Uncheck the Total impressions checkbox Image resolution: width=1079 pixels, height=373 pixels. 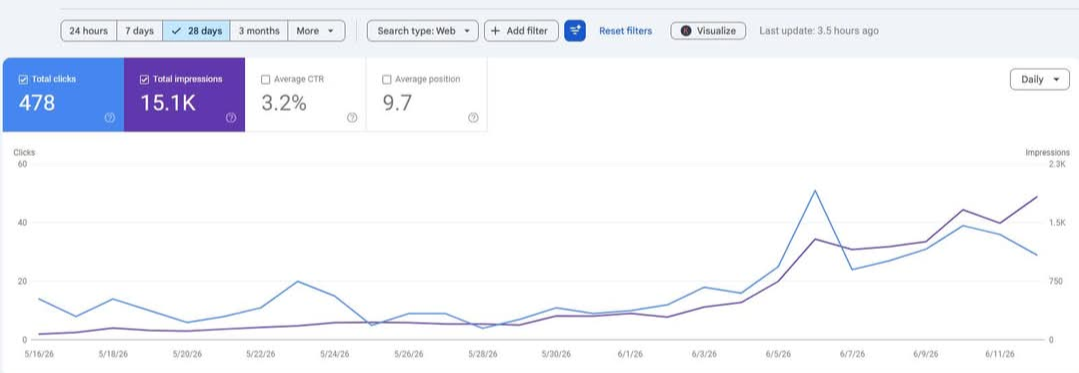(144, 80)
